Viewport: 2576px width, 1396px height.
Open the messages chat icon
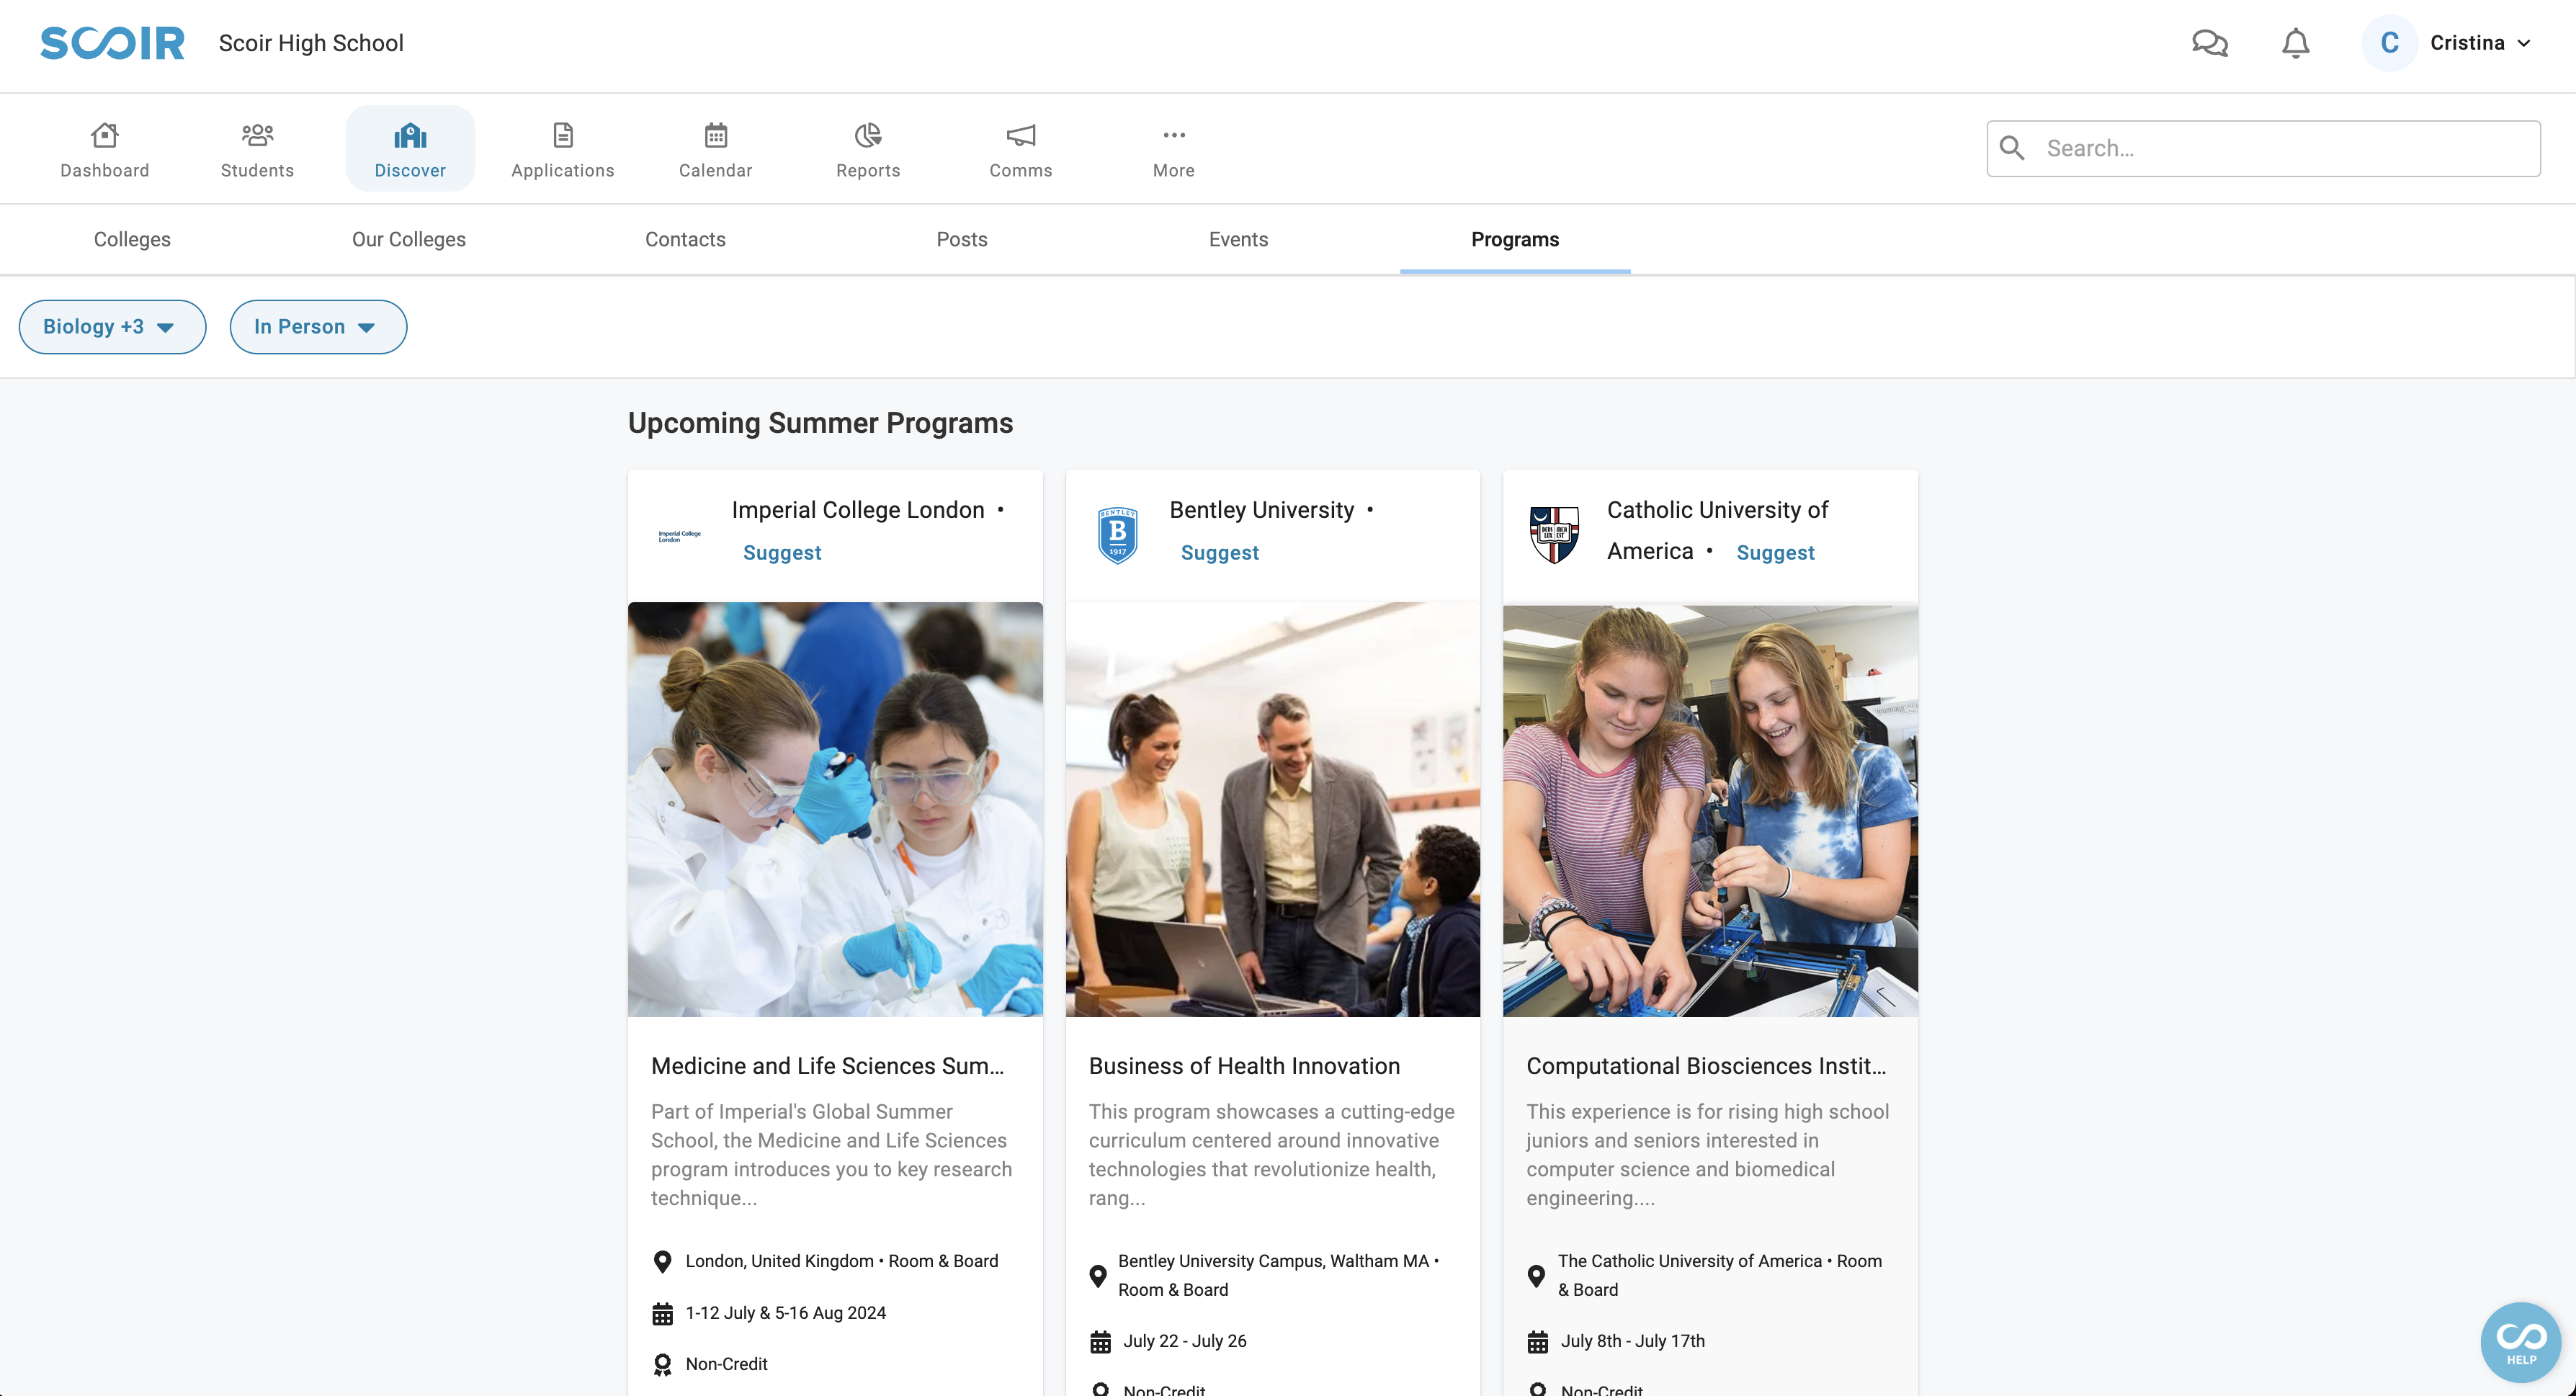(2210, 43)
